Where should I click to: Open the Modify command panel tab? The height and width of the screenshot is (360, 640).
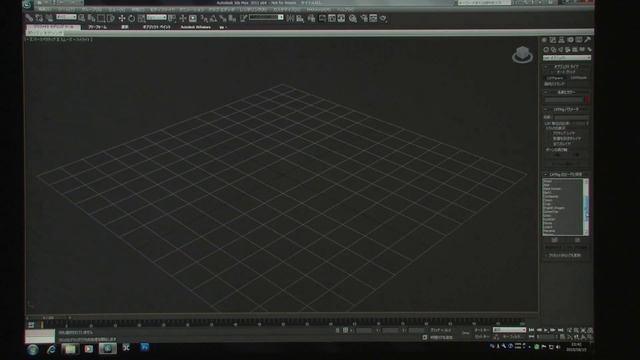(x=553, y=40)
